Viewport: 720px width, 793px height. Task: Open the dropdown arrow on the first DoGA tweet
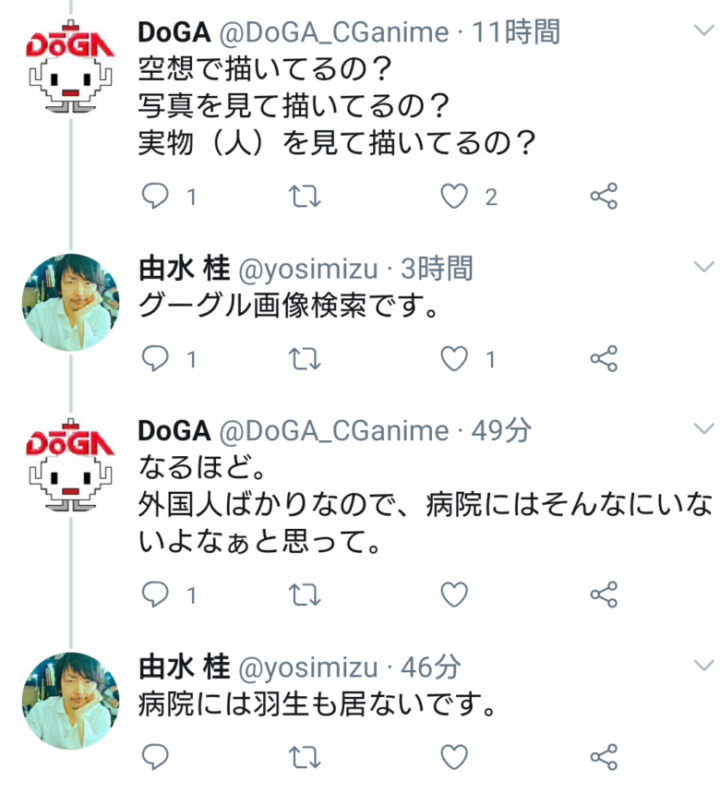(x=704, y=32)
